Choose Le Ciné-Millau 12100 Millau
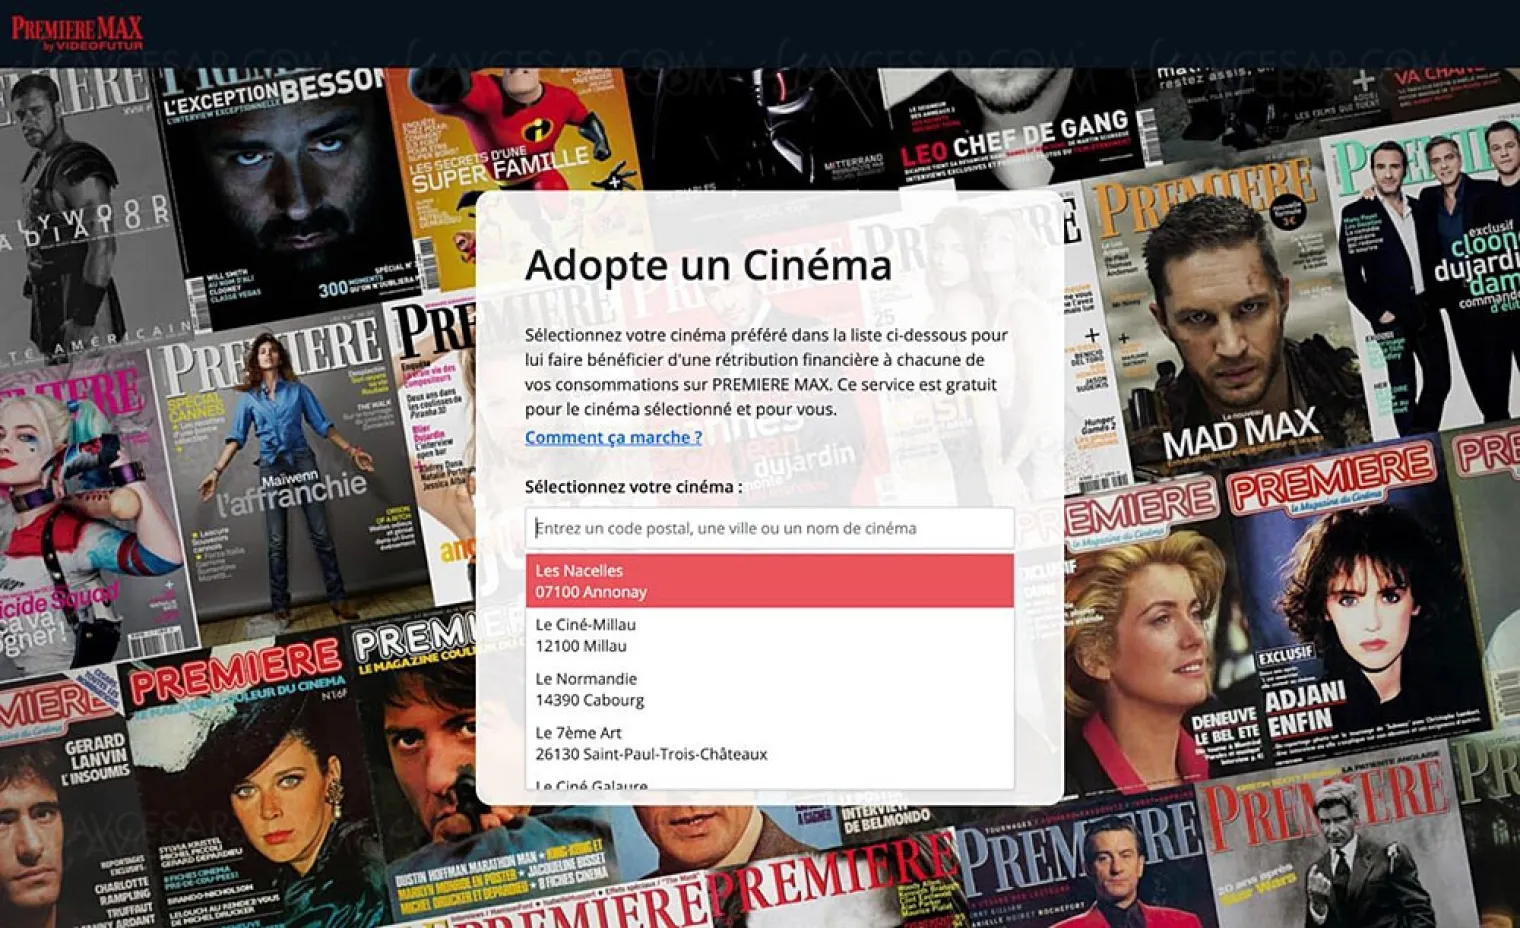The height and width of the screenshot is (928, 1520). 769,635
